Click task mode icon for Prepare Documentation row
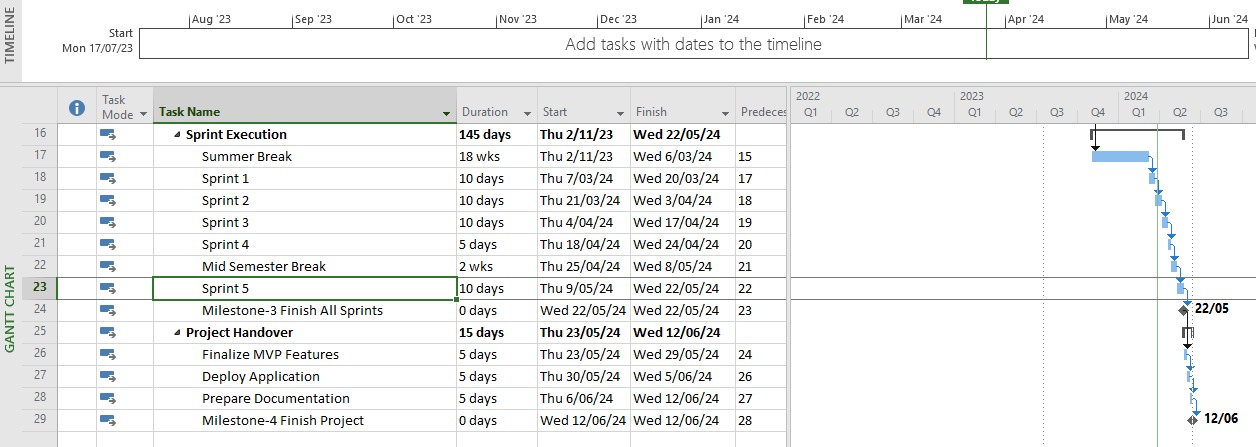Screen dimensions: 1256x447 pyautogui.click(x=108, y=398)
